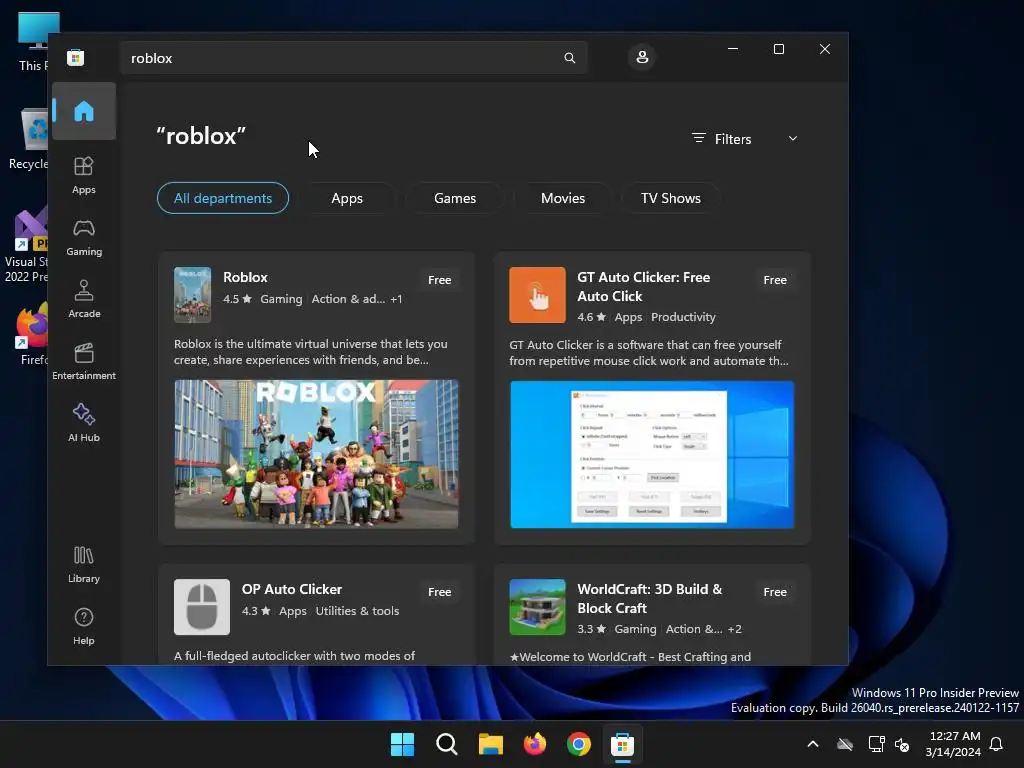Open the OP Auto Clicker title

pyautogui.click(x=292, y=589)
